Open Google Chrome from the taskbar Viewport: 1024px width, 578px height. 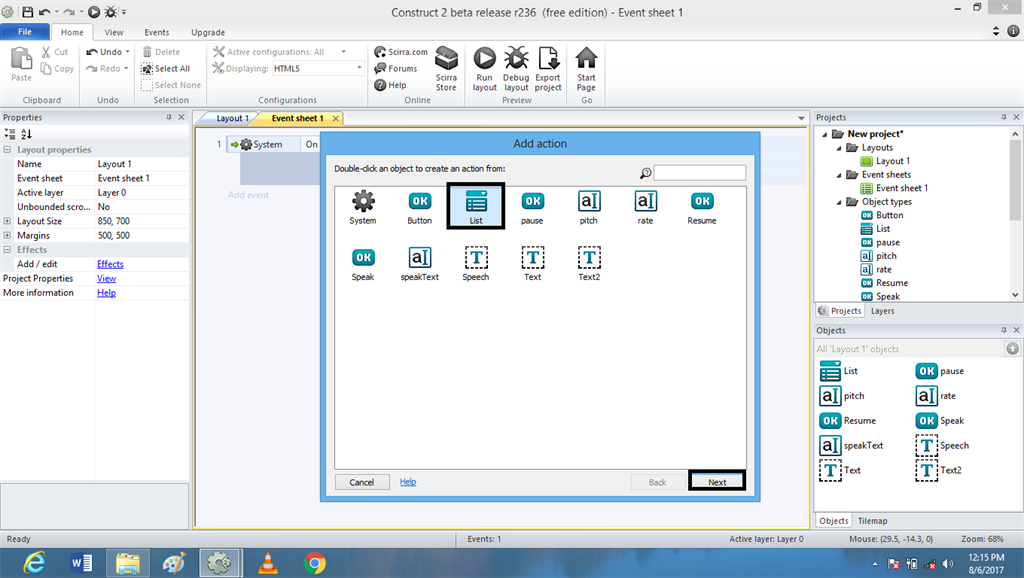click(x=315, y=563)
